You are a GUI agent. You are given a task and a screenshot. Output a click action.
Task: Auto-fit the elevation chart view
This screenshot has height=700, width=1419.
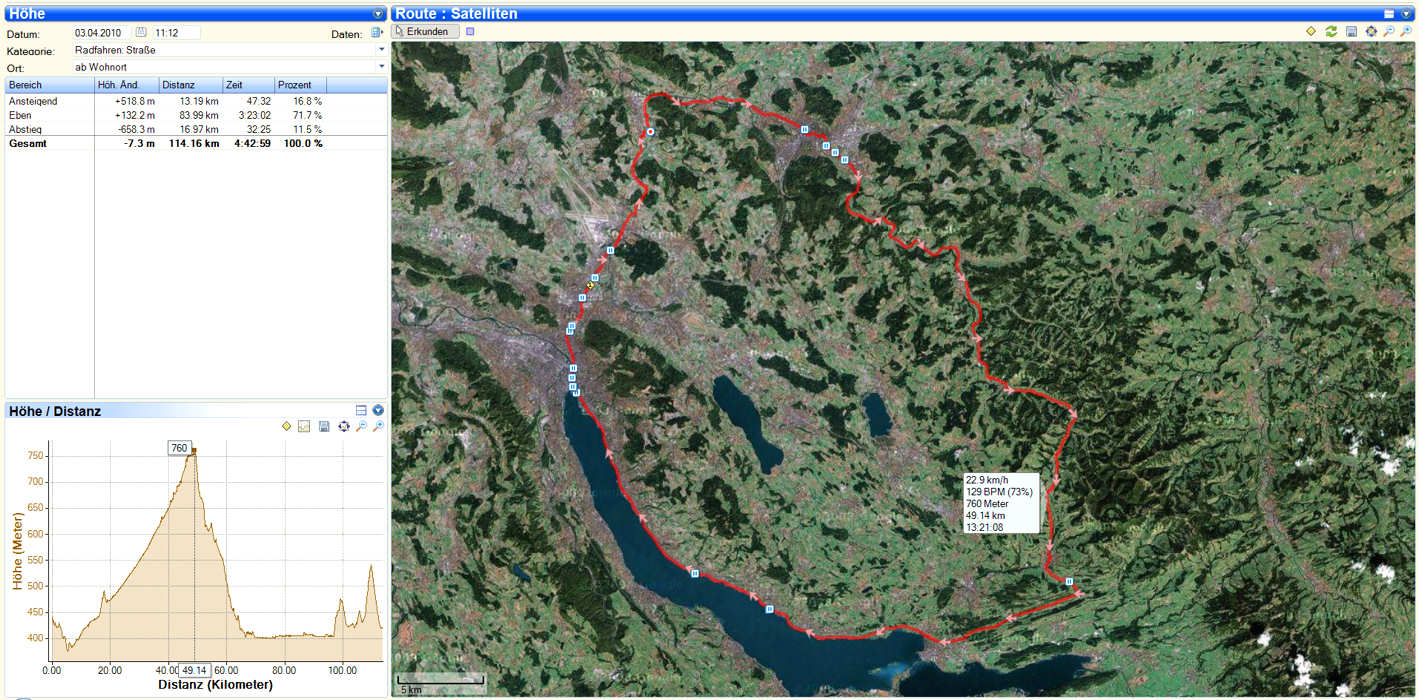point(343,427)
